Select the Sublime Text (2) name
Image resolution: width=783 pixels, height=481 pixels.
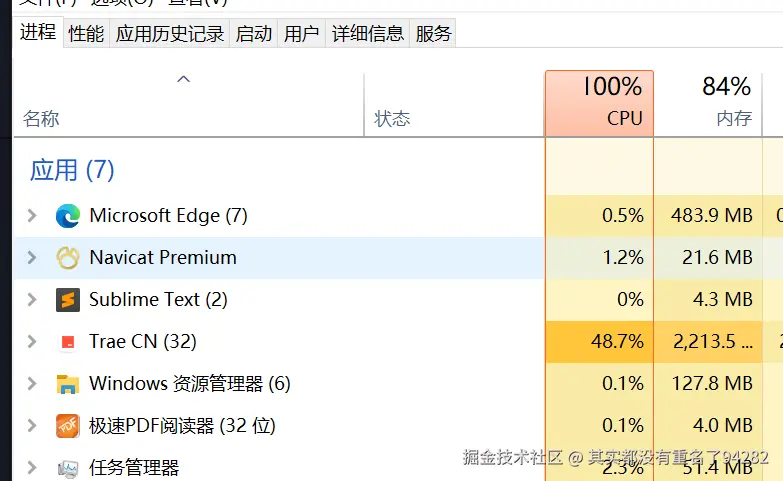point(158,300)
